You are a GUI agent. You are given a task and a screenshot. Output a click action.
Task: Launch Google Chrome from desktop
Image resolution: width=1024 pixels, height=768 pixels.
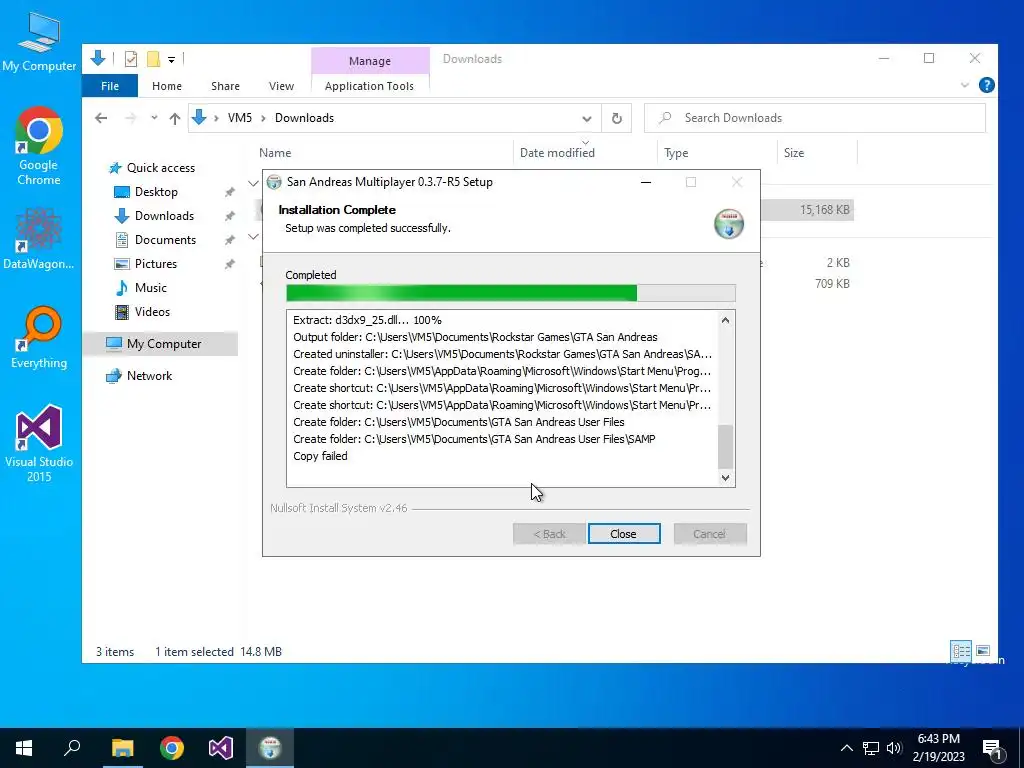(x=39, y=146)
